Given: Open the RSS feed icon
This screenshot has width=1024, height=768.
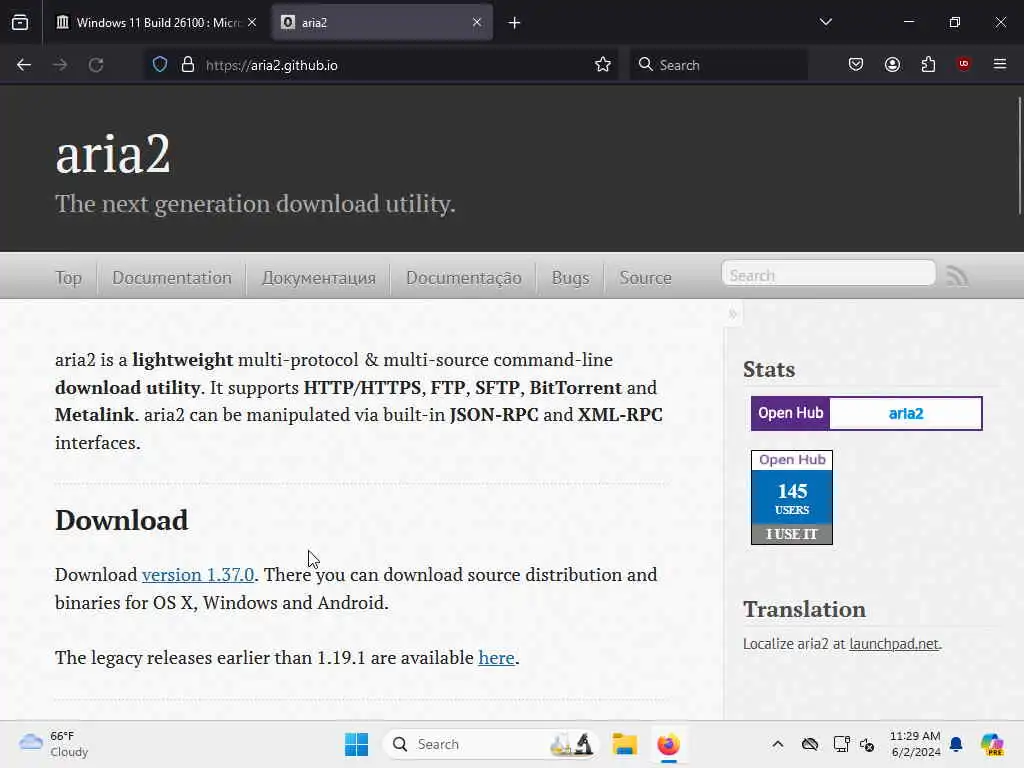Looking at the screenshot, I should 957,276.
